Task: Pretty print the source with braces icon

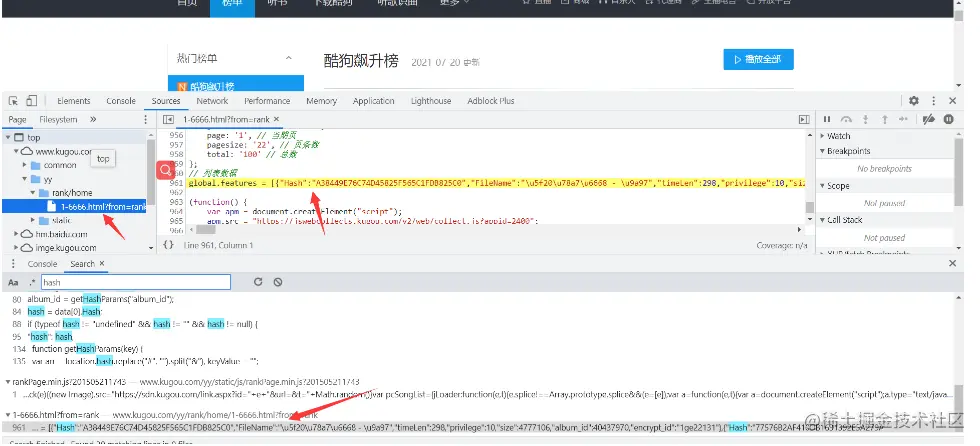Action: click(168, 245)
